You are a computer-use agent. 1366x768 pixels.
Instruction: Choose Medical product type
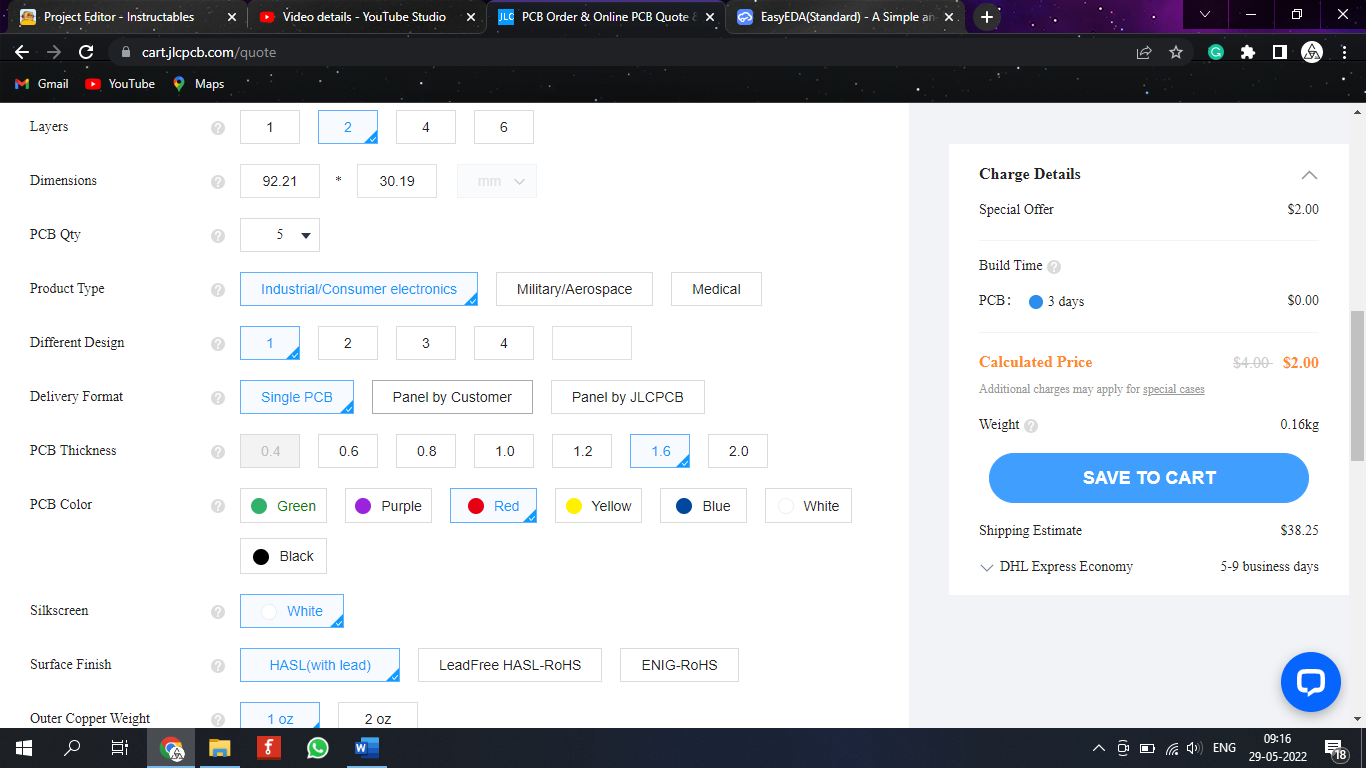tap(716, 289)
